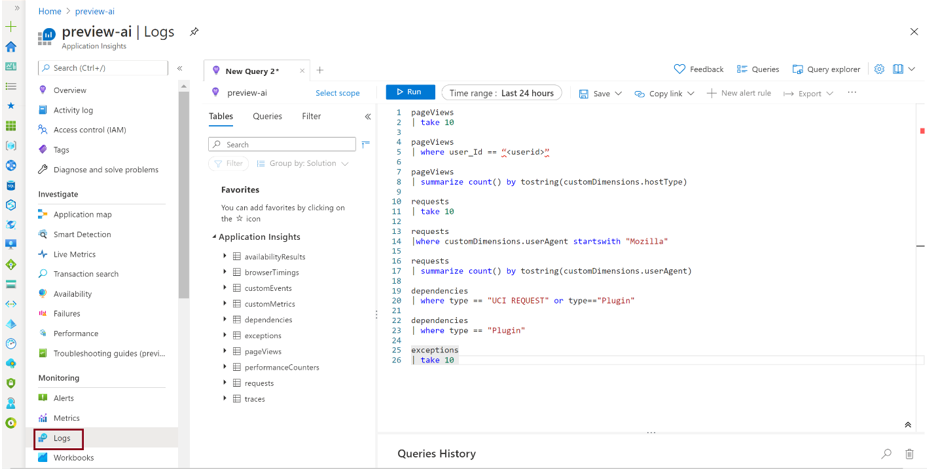Image resolution: width=927 pixels, height=469 pixels.
Task: Switch to the Tables tab
Action: [x=221, y=117]
